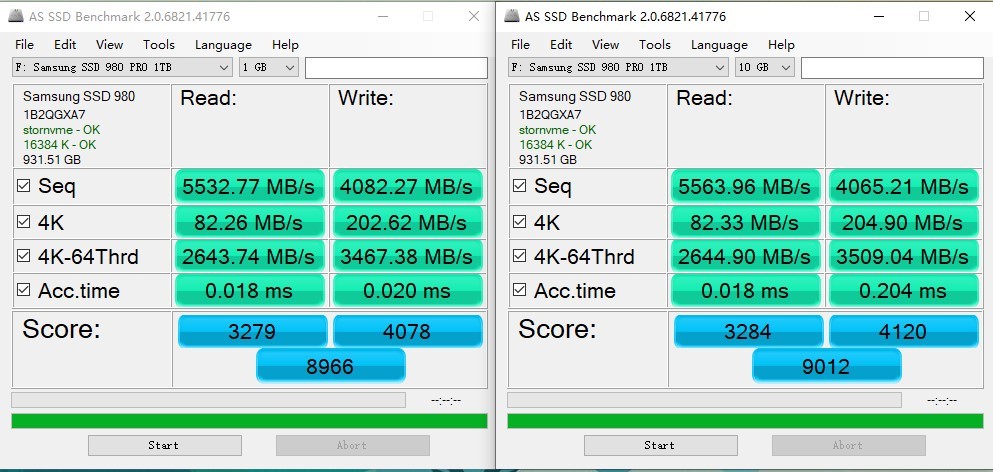Open the drive selector dropdown in left window
Viewport: 993px width, 472px height.
[x=122, y=67]
